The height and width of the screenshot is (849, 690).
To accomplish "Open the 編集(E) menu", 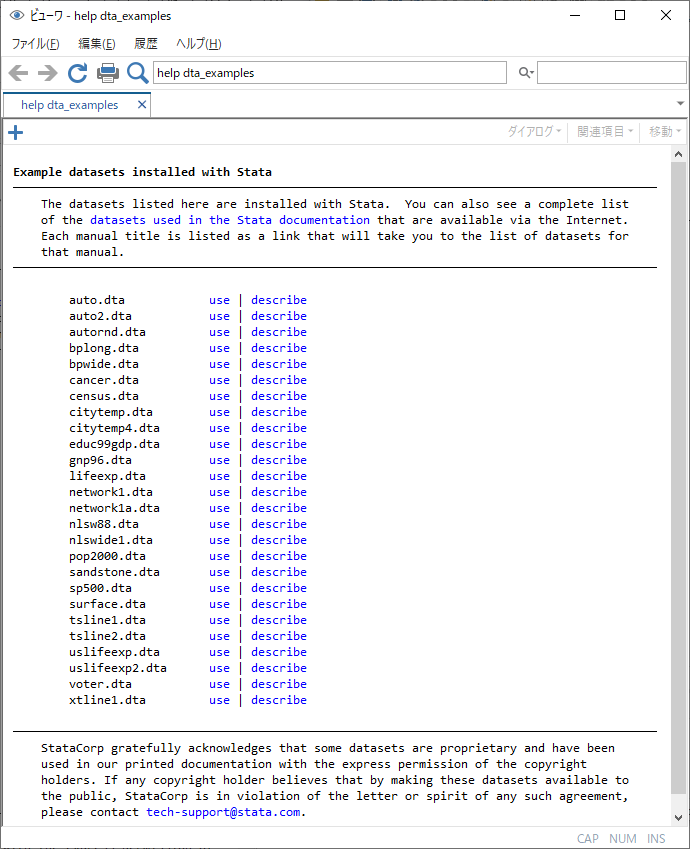I will (x=96, y=44).
